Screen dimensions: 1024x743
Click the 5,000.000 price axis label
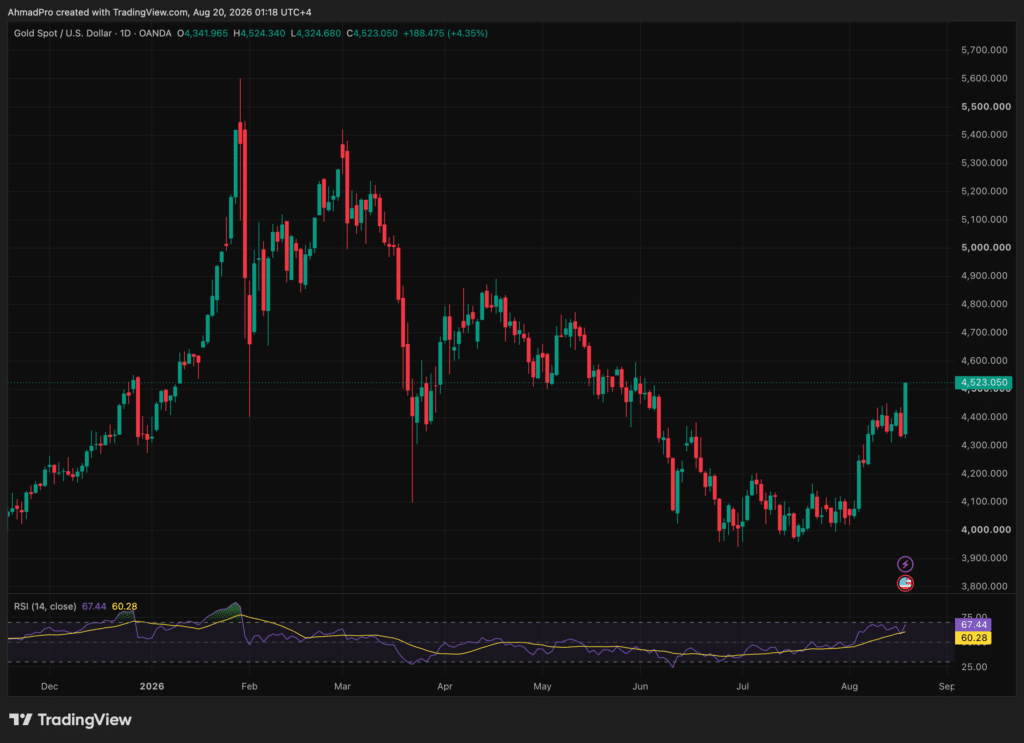(985, 247)
